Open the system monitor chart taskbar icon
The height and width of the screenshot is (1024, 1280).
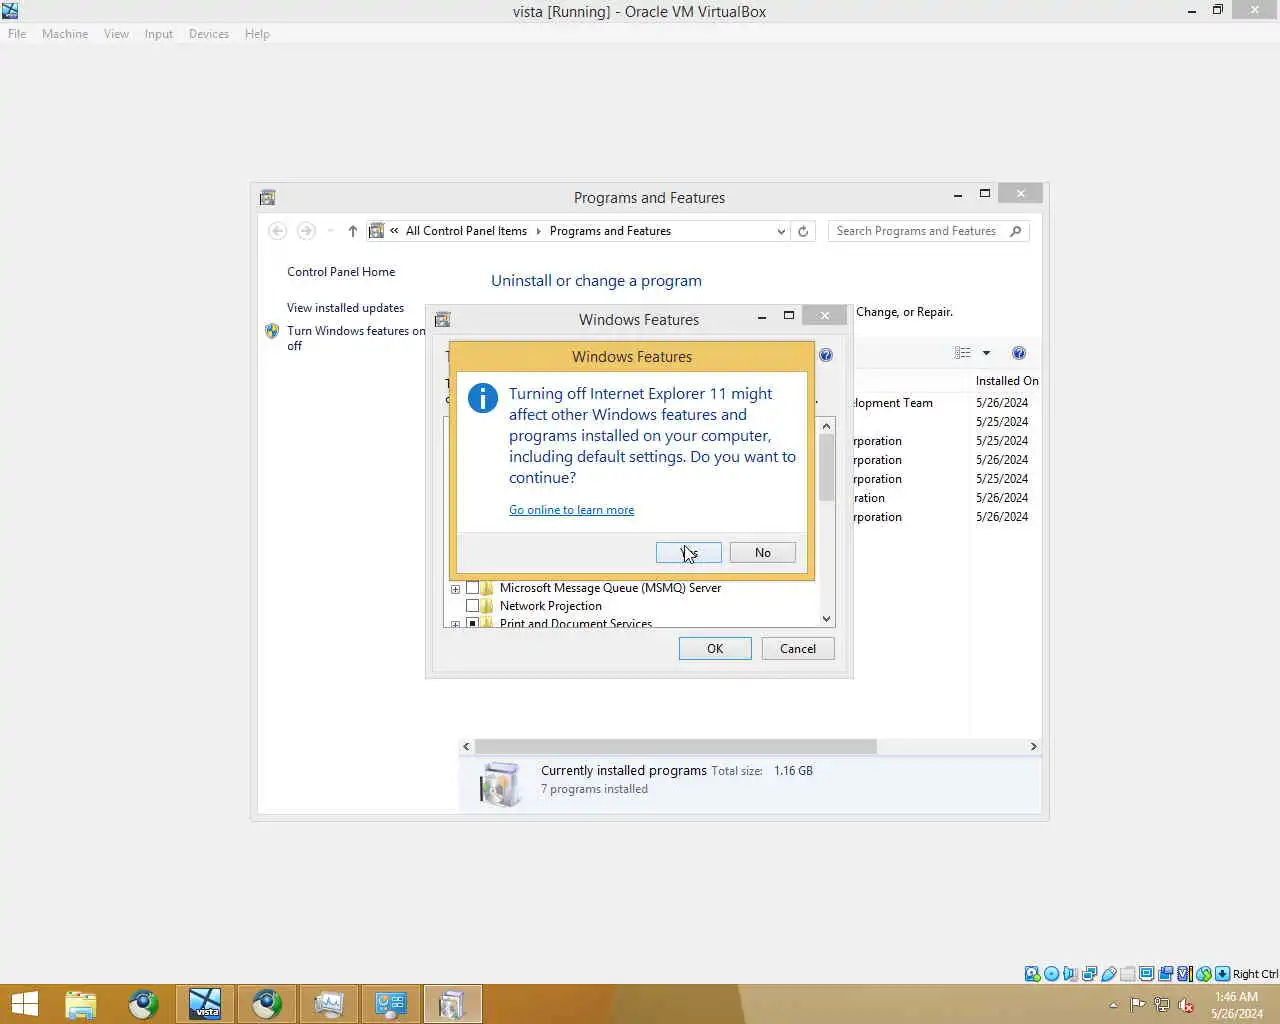[329, 1004]
